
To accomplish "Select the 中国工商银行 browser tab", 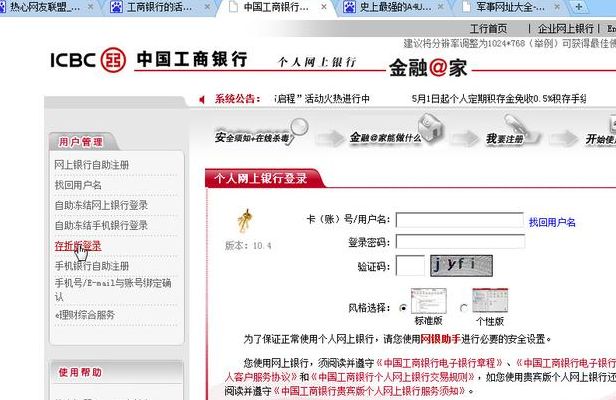I will (x=276, y=7).
